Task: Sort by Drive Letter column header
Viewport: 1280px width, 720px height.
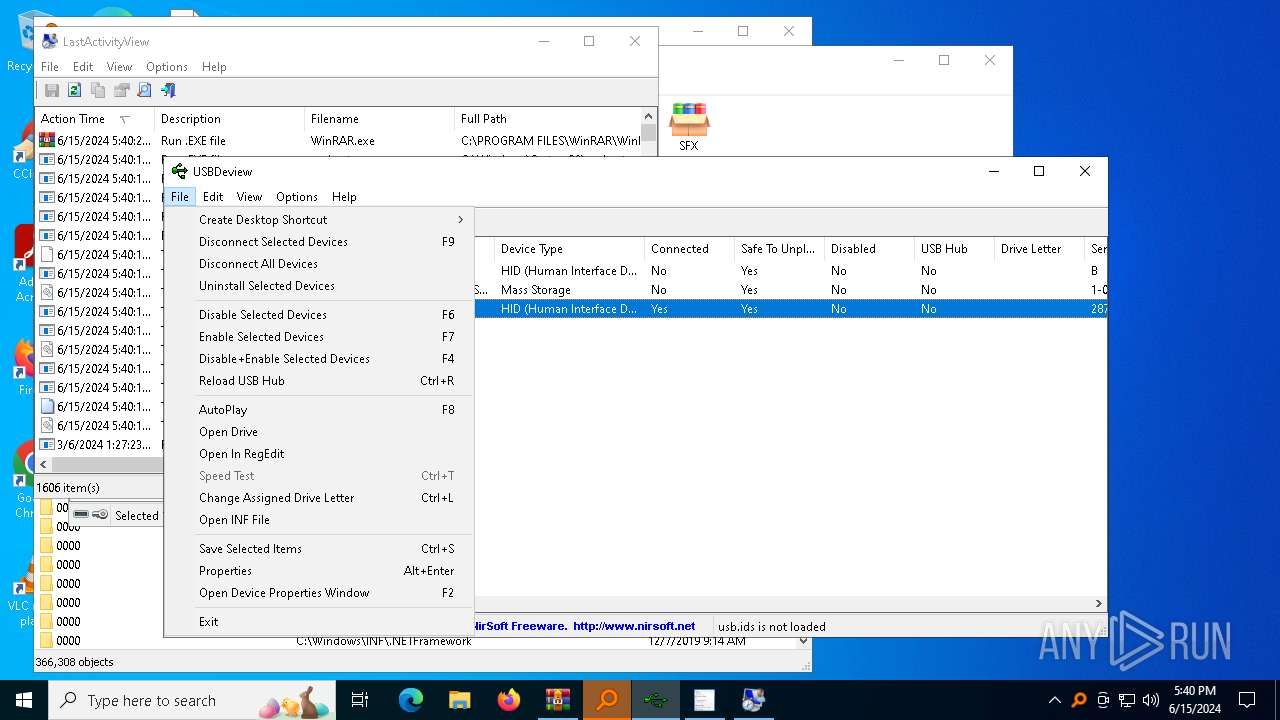Action: click(1039, 249)
